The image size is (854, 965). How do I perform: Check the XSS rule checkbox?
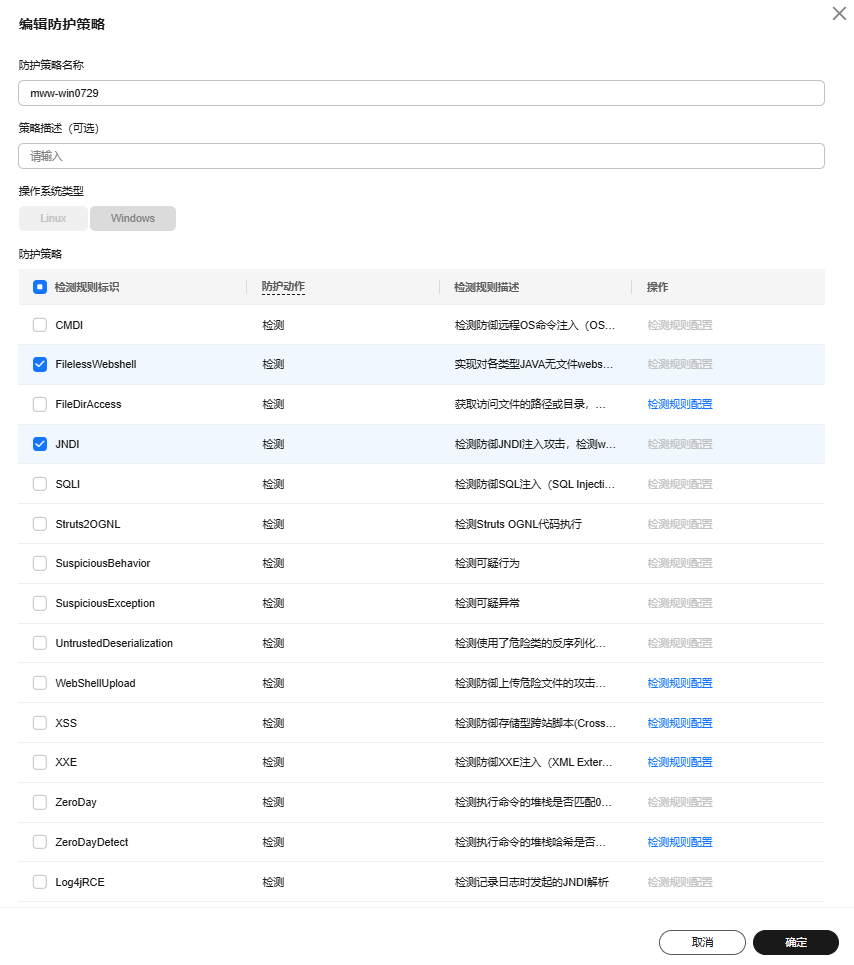(x=40, y=723)
